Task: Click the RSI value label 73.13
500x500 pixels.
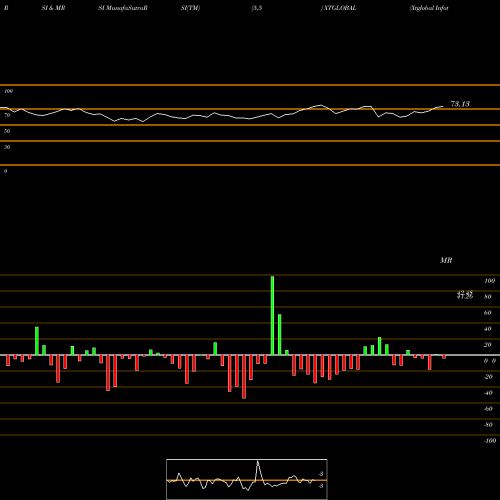Action: (x=460, y=104)
